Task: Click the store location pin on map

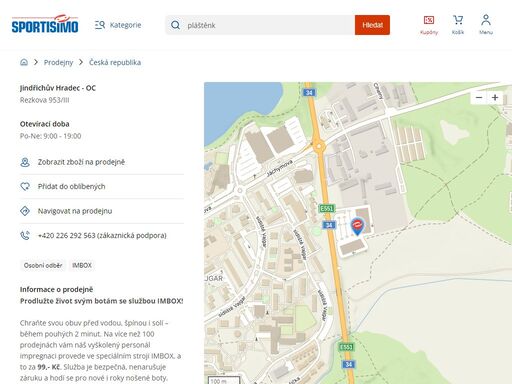Action: tap(357, 226)
